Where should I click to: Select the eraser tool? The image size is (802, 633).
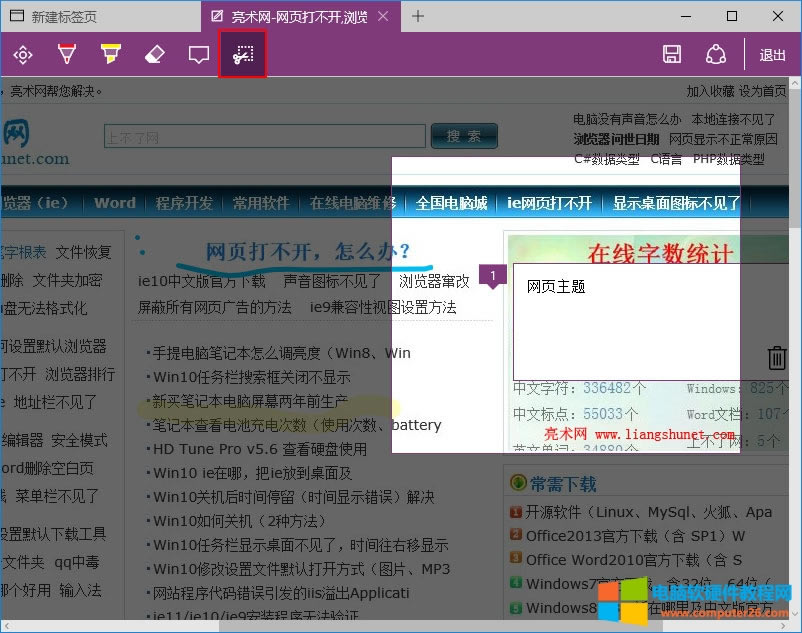tap(155, 55)
